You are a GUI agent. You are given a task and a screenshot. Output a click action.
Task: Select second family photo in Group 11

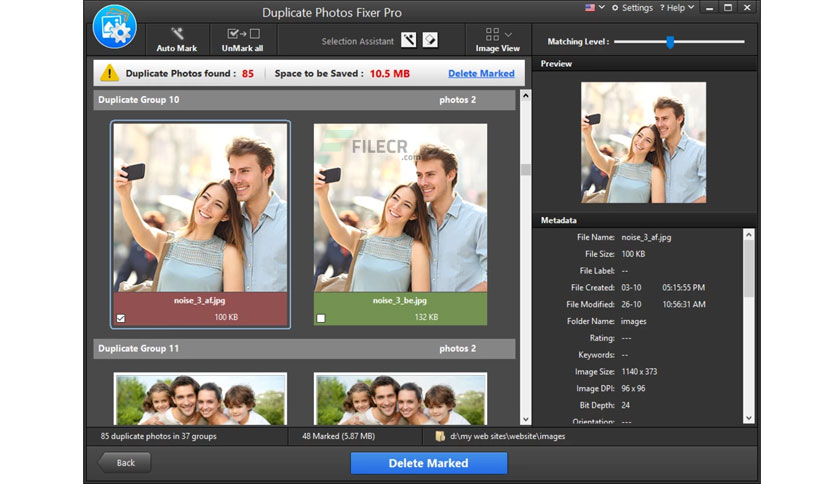click(x=400, y=399)
